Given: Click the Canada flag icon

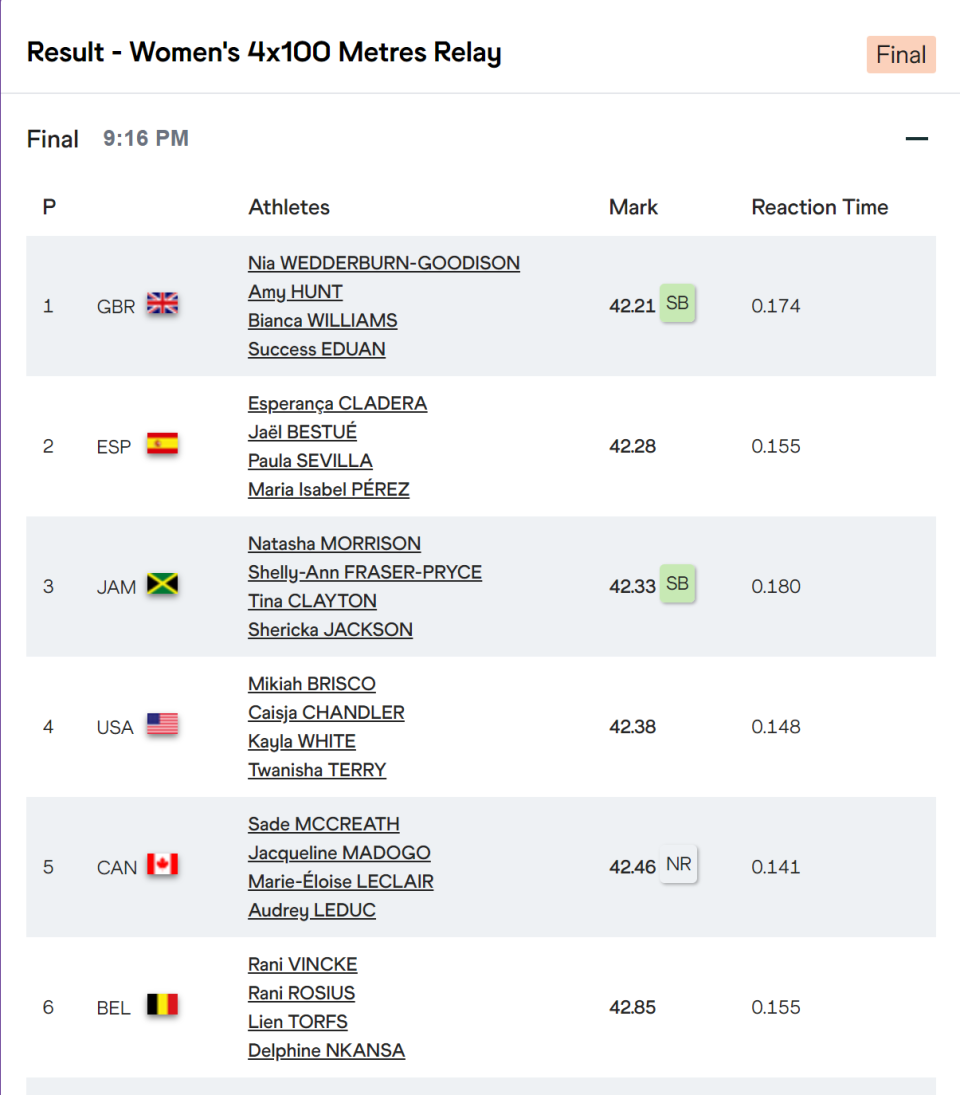Looking at the screenshot, I should pos(162,865).
